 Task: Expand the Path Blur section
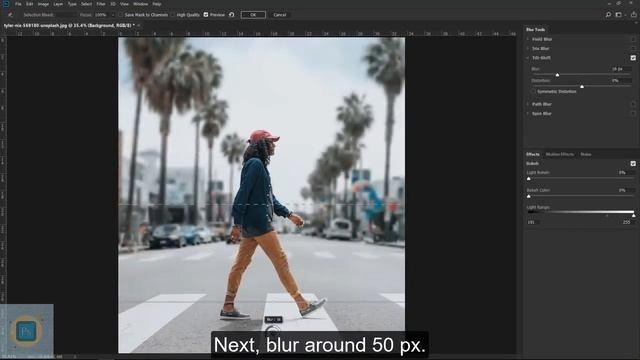coord(528,104)
